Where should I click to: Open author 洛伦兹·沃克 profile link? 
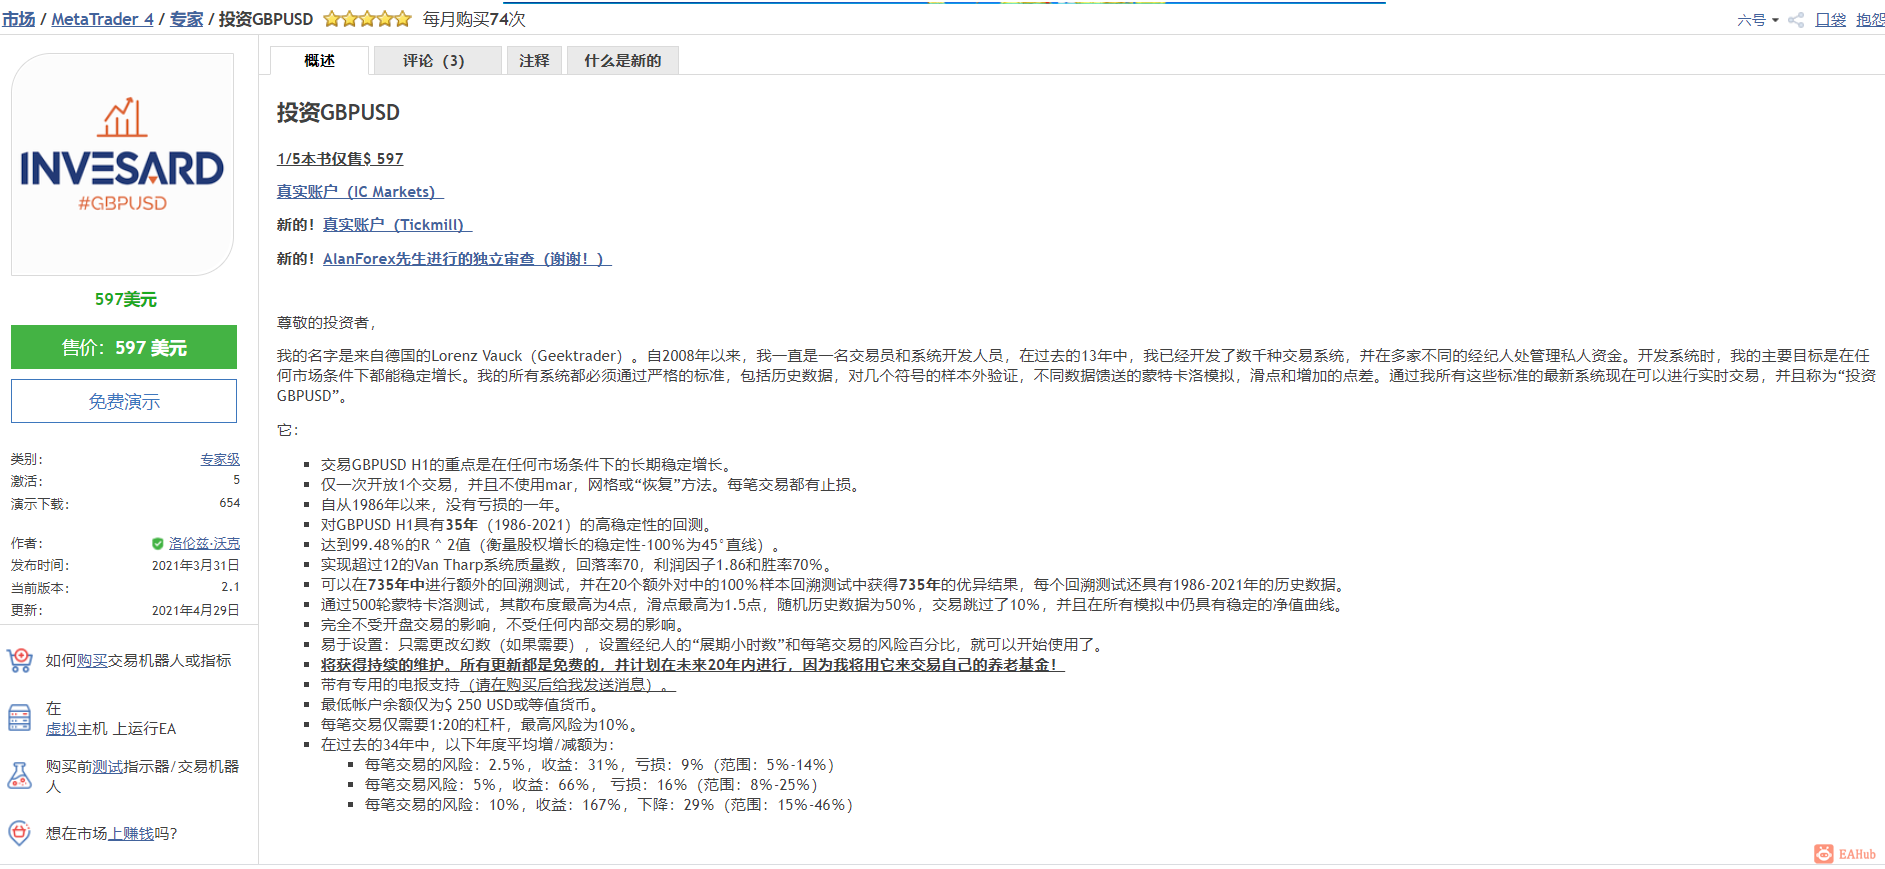(204, 544)
